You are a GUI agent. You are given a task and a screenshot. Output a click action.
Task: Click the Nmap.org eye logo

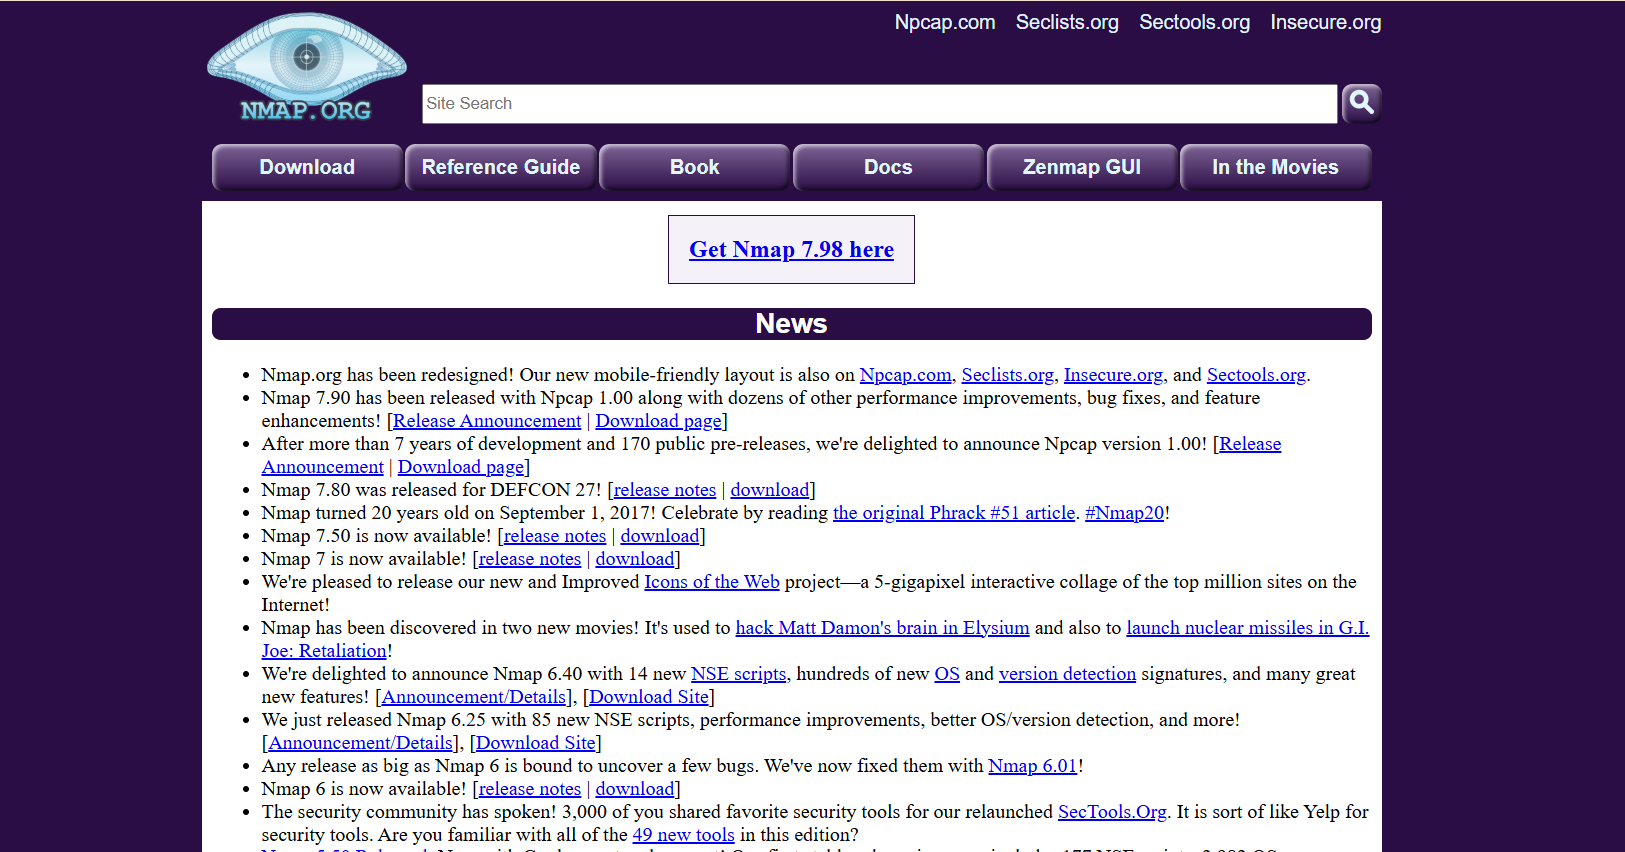click(x=306, y=67)
